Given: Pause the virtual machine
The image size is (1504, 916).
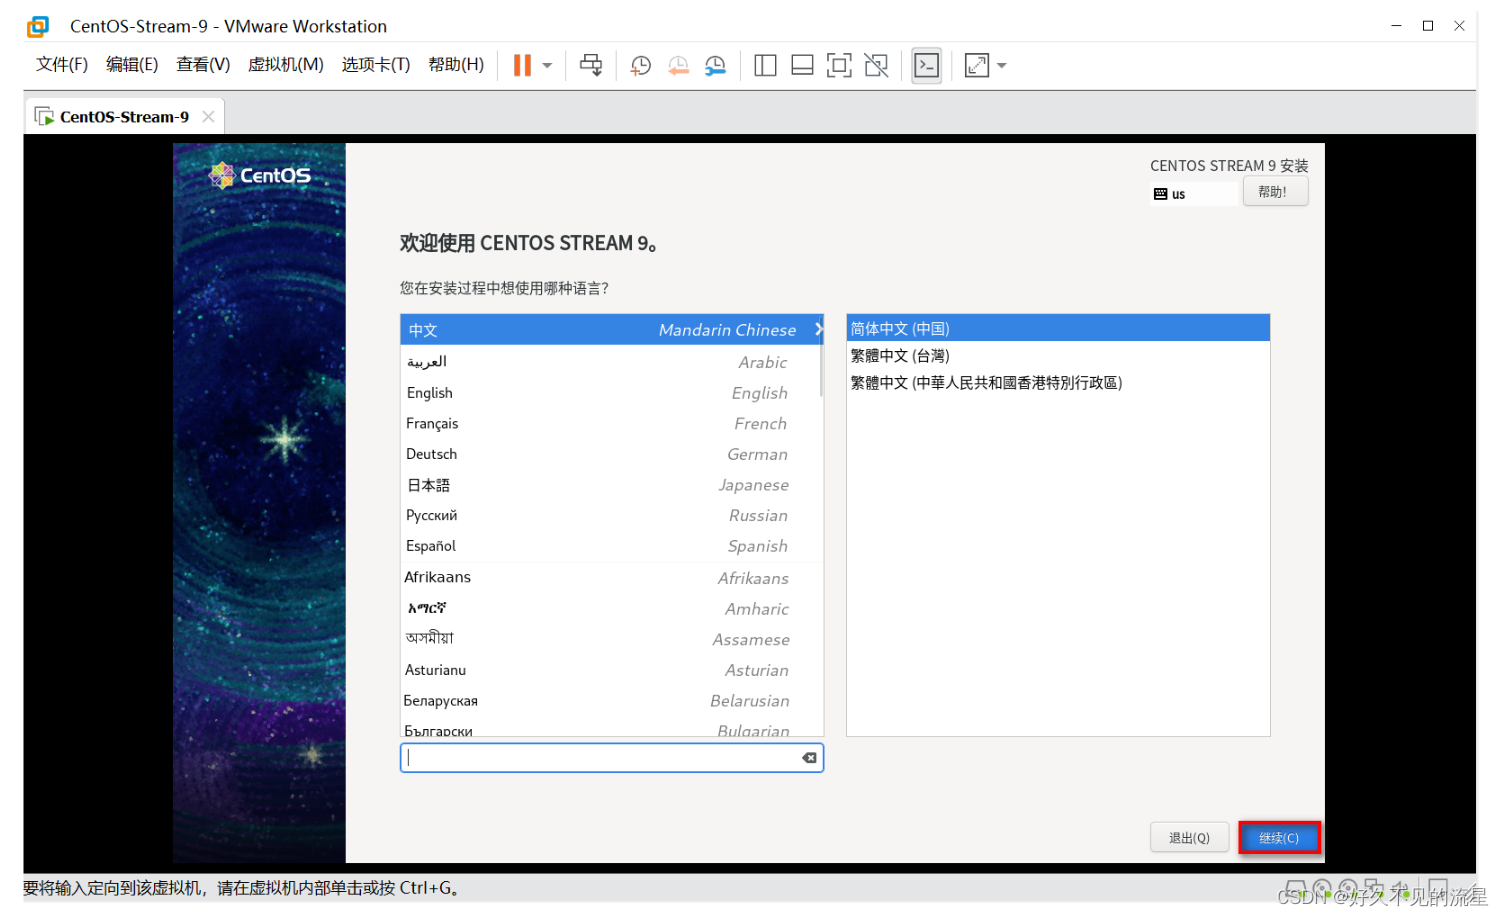Looking at the screenshot, I should pyautogui.click(x=522, y=66).
